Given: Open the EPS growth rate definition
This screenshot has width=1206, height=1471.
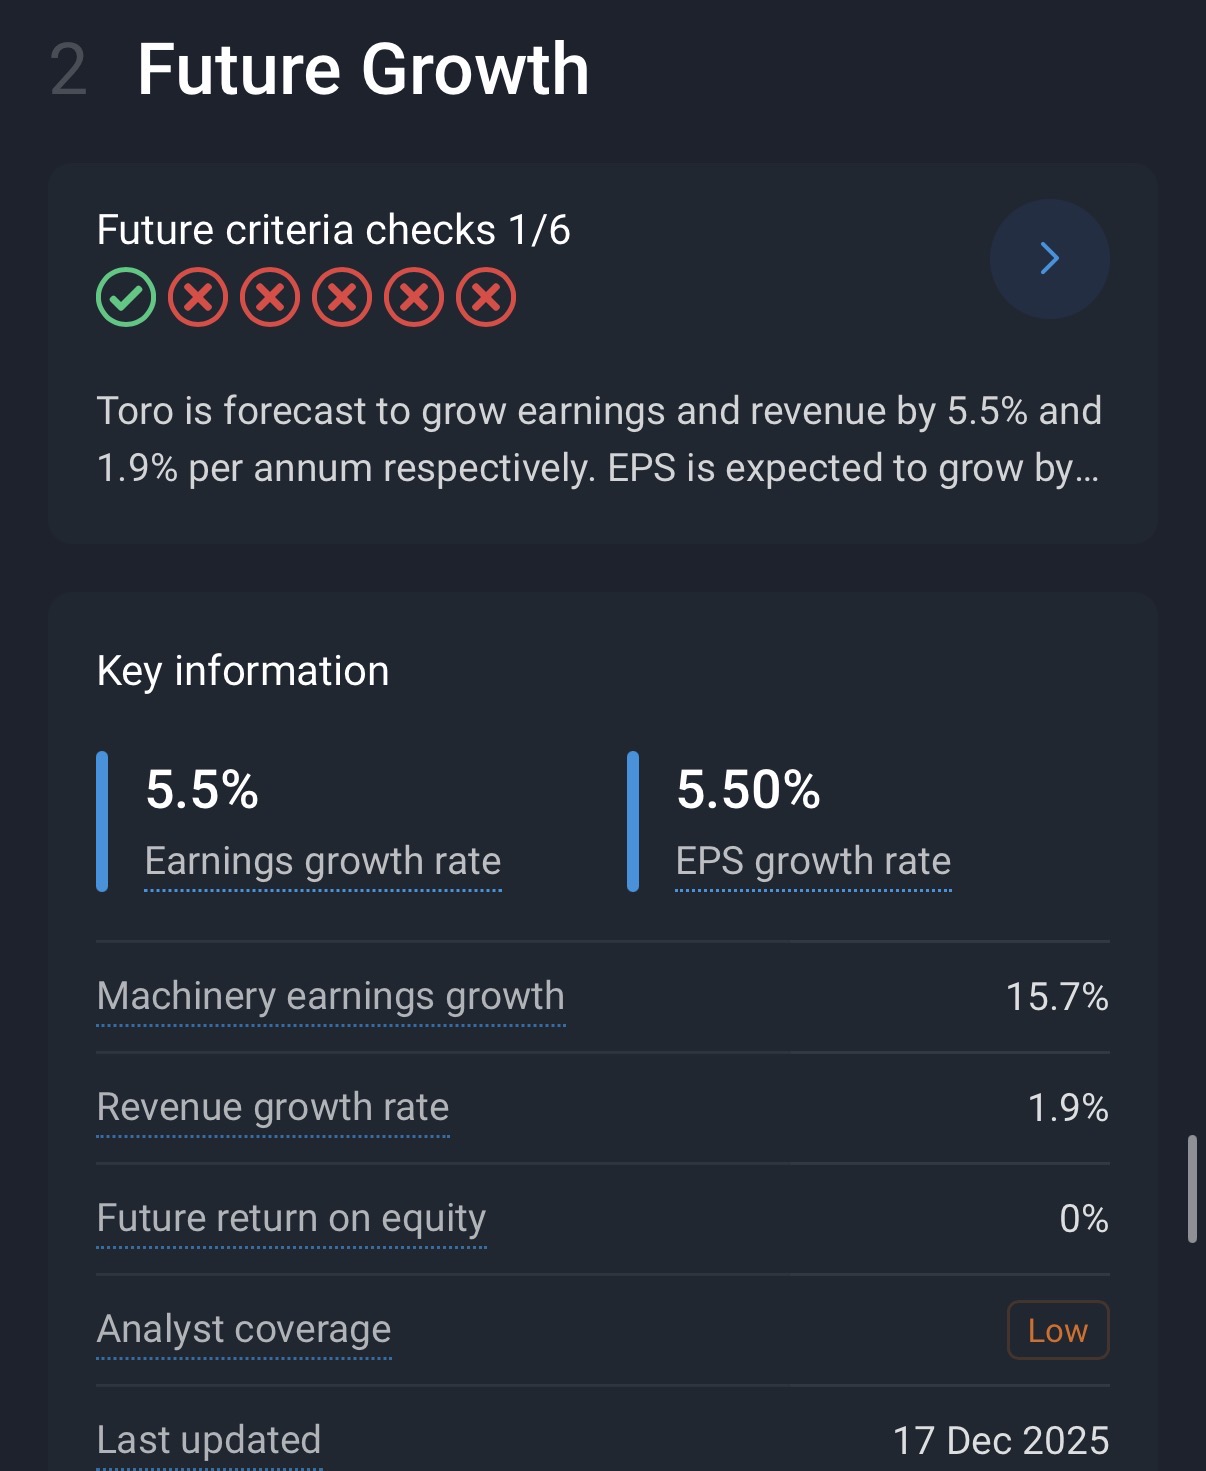Looking at the screenshot, I should [x=813, y=861].
